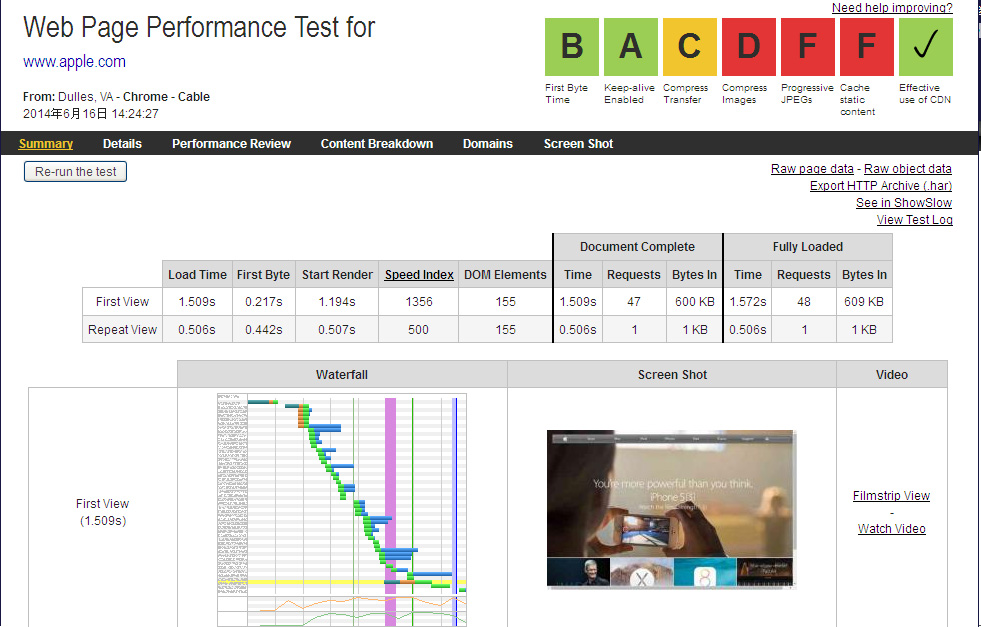Open the Raw object data link
981x627 pixels.
tap(908, 168)
